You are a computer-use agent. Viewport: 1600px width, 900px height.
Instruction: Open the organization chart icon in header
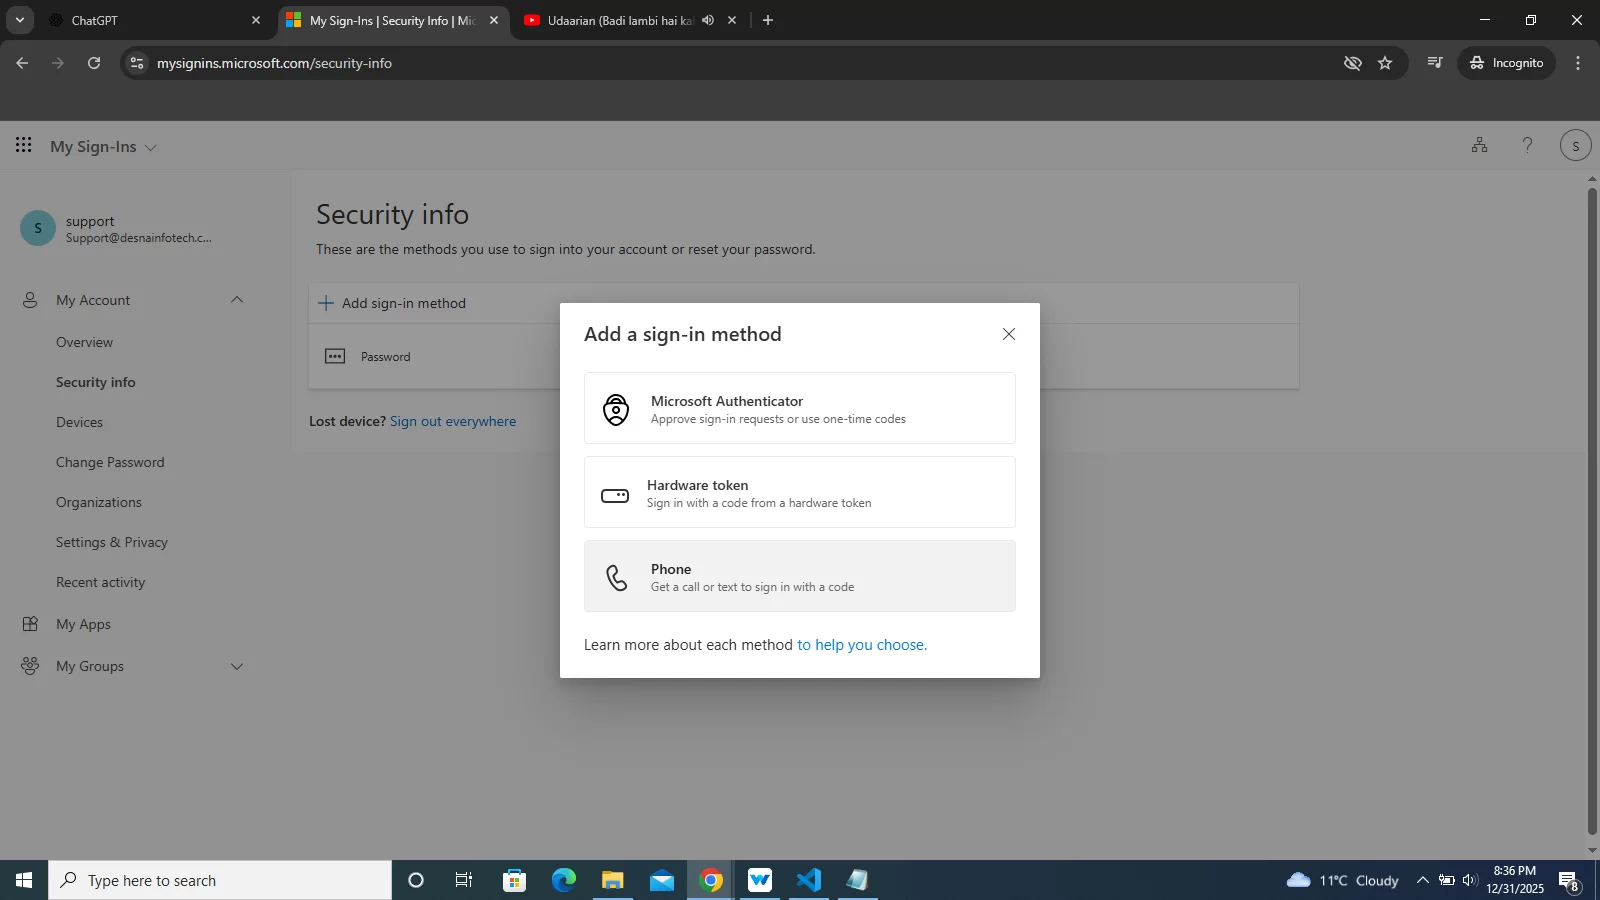coord(1480,146)
